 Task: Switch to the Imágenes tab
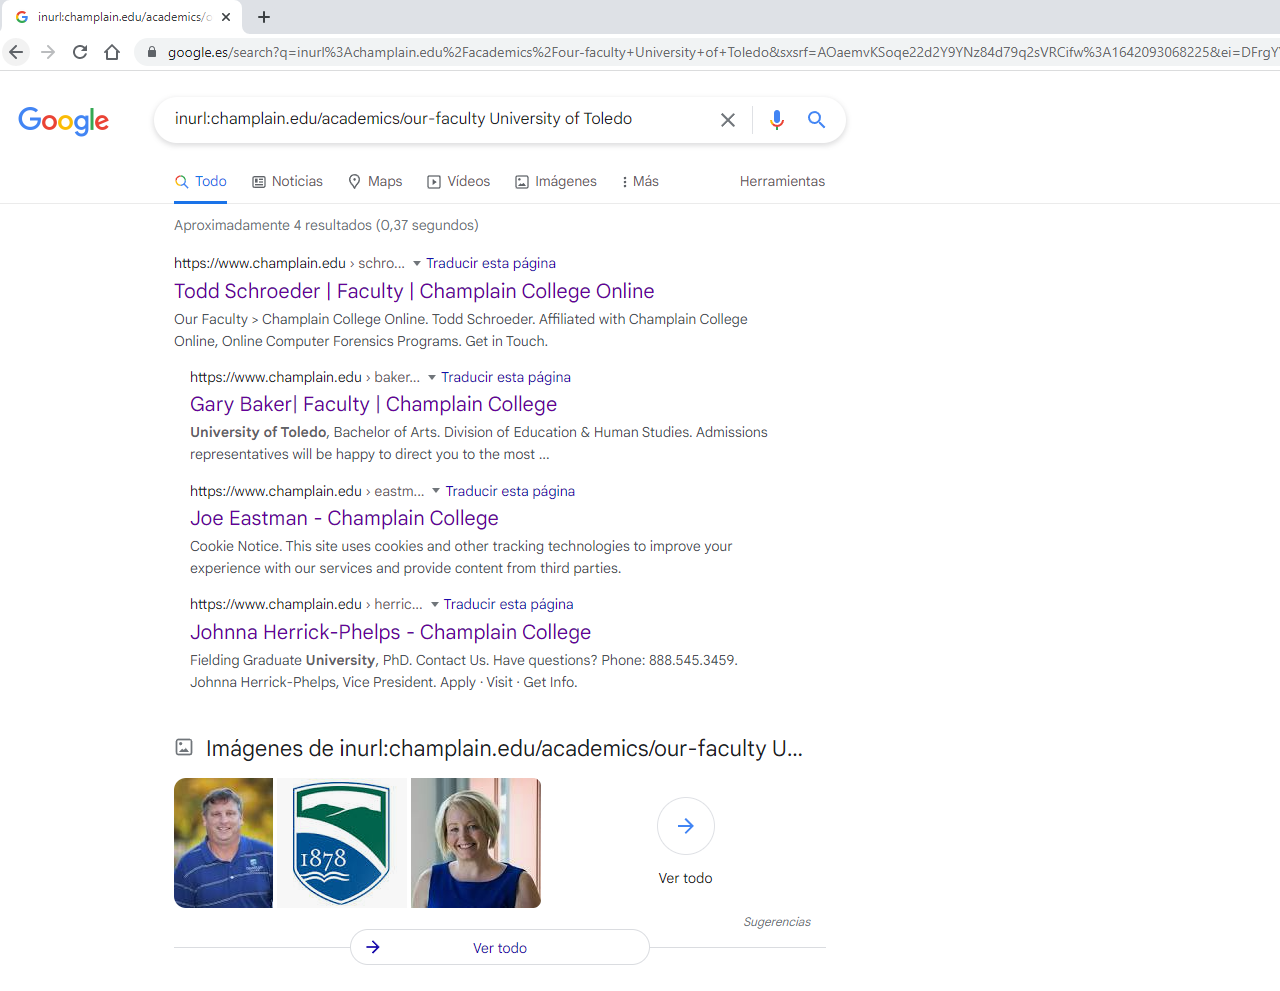click(555, 181)
